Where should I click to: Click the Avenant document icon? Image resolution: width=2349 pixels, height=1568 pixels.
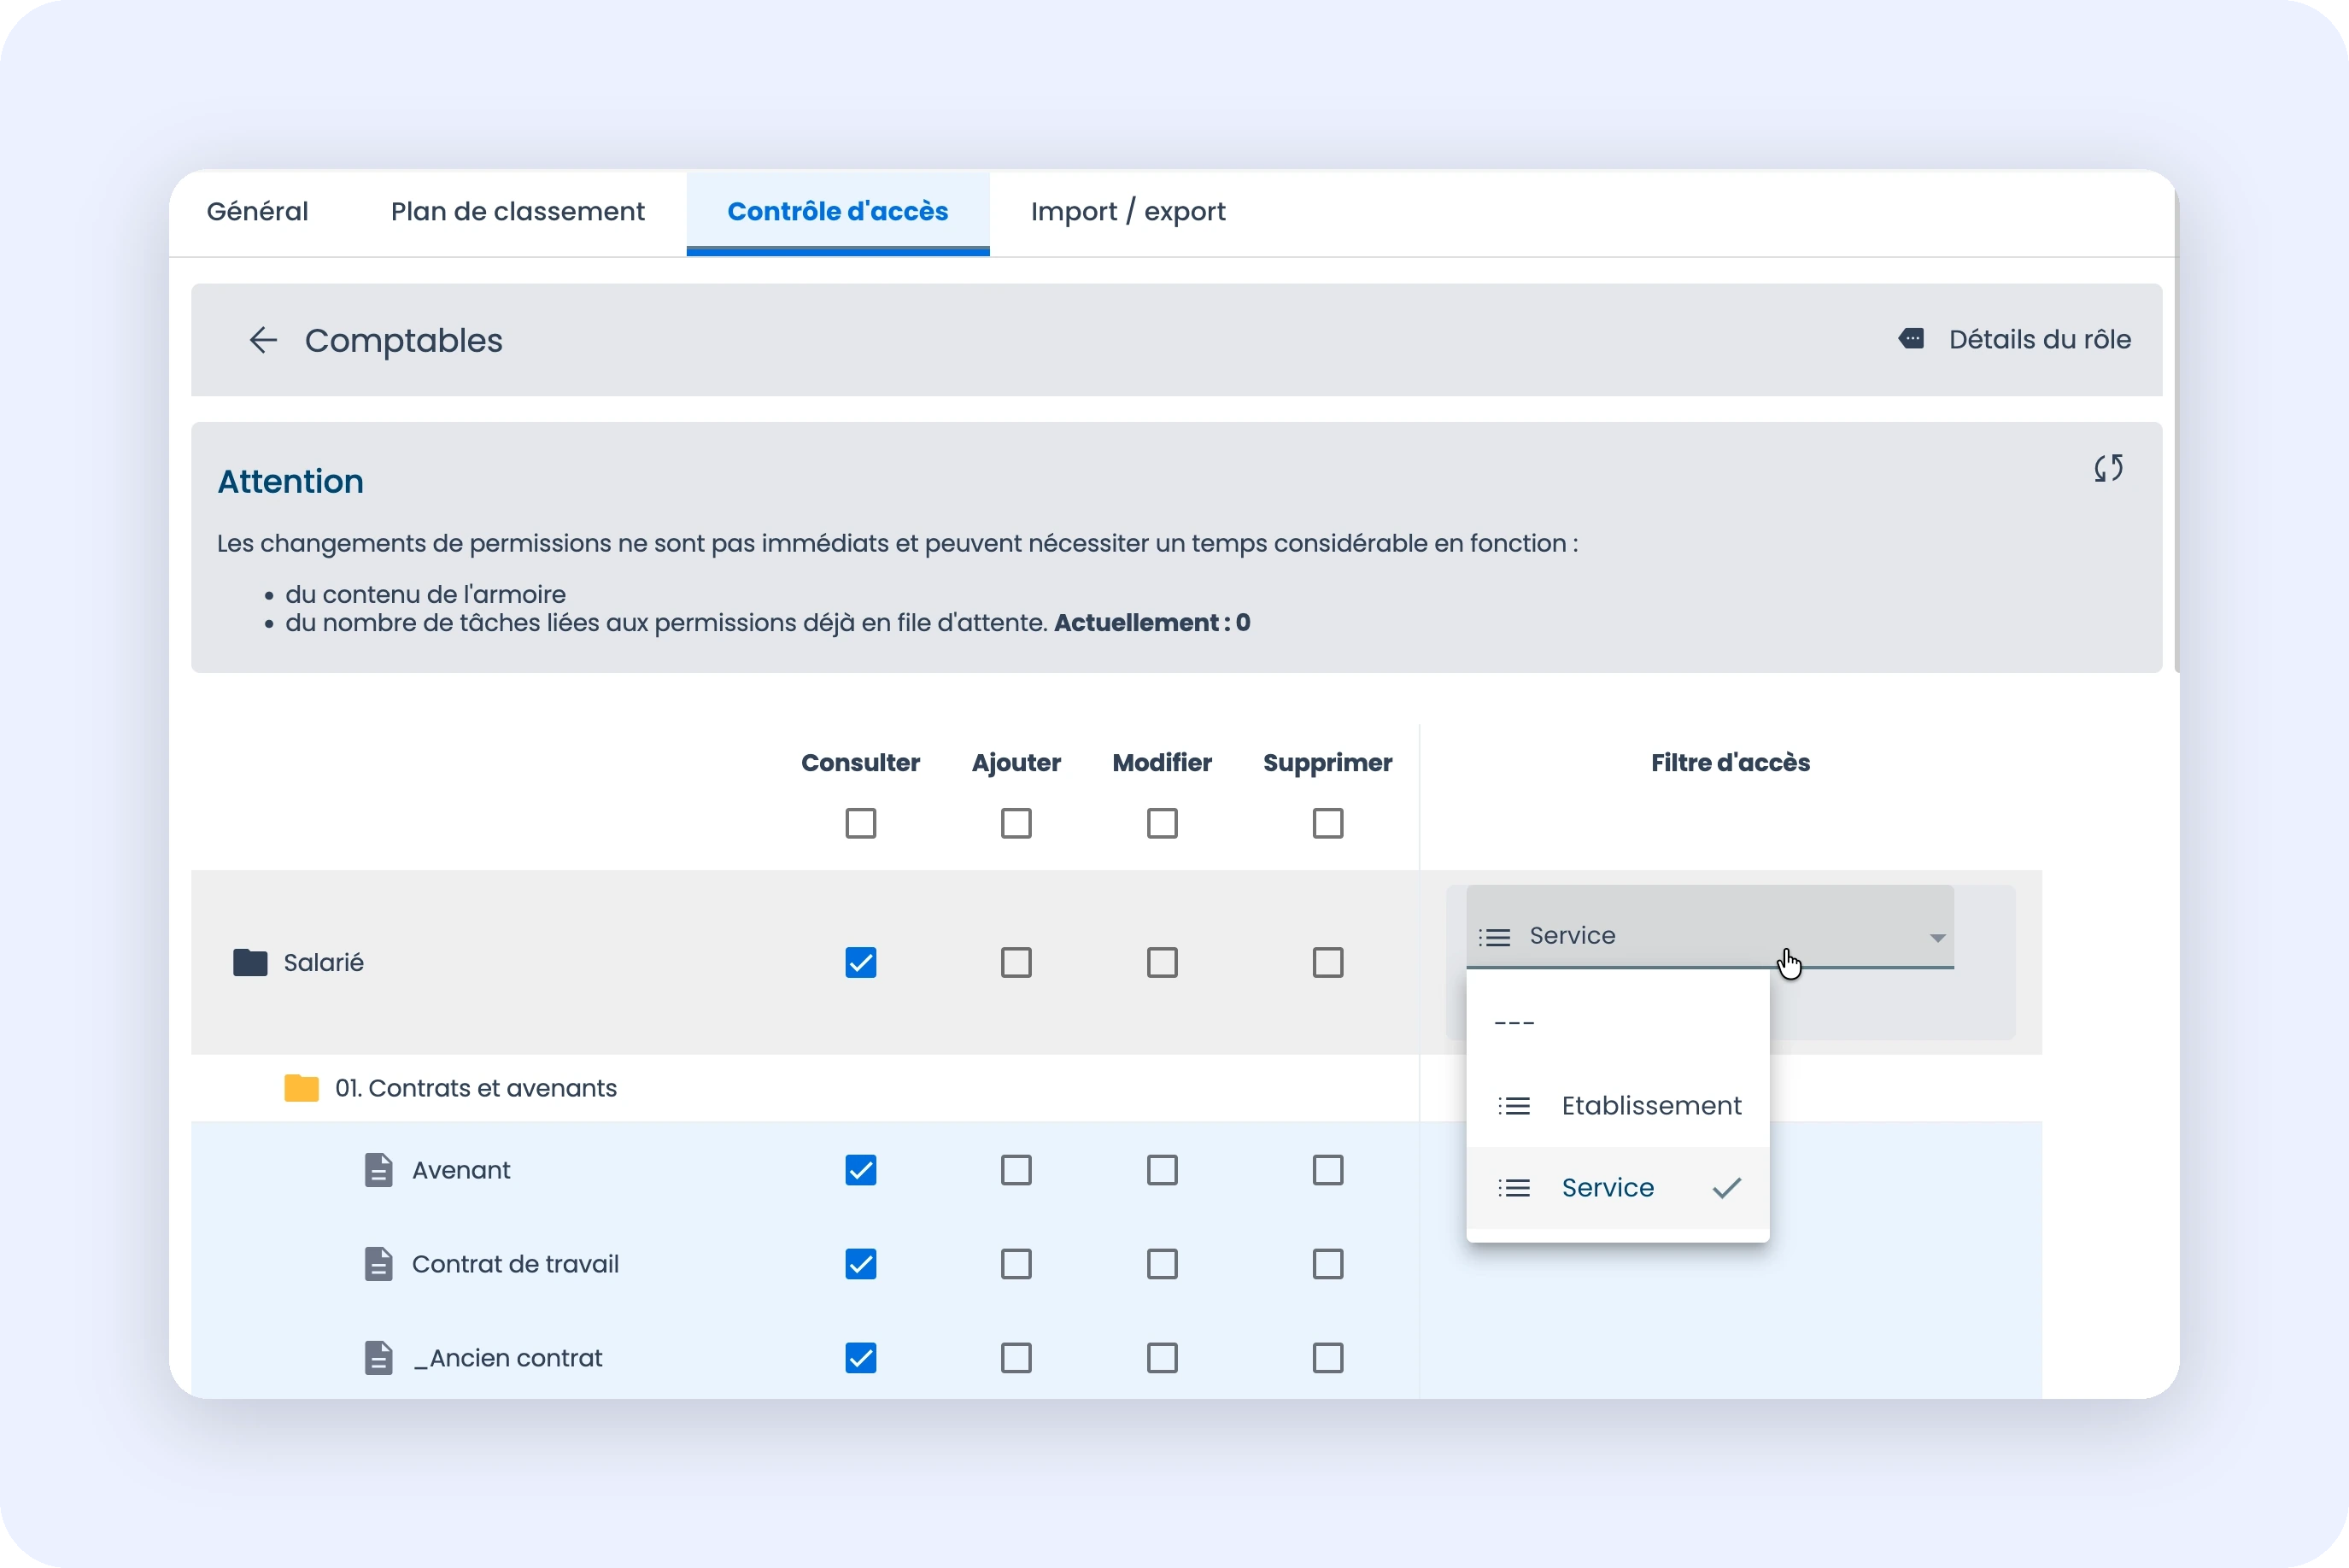pos(378,1170)
